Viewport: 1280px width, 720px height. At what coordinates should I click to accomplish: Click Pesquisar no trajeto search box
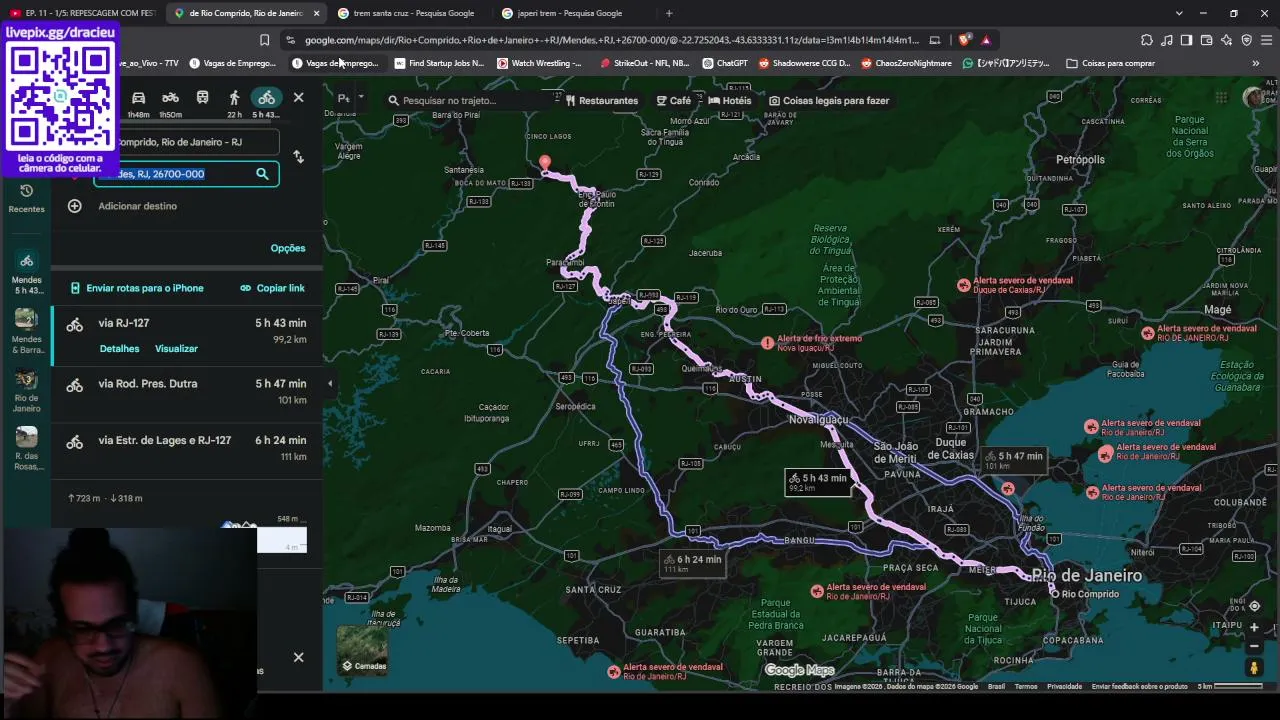[472, 100]
